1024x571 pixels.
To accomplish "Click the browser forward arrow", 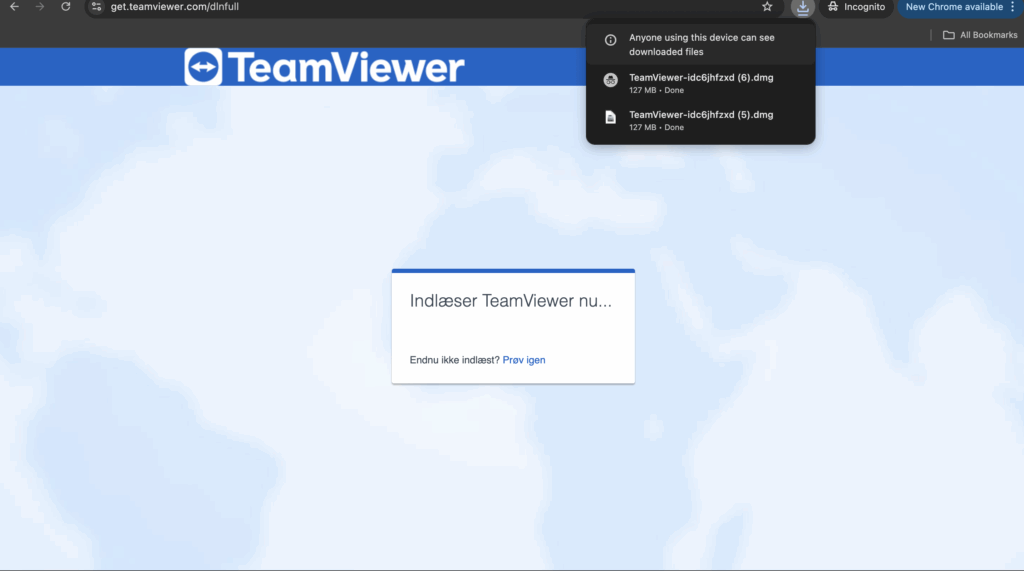I will point(40,7).
